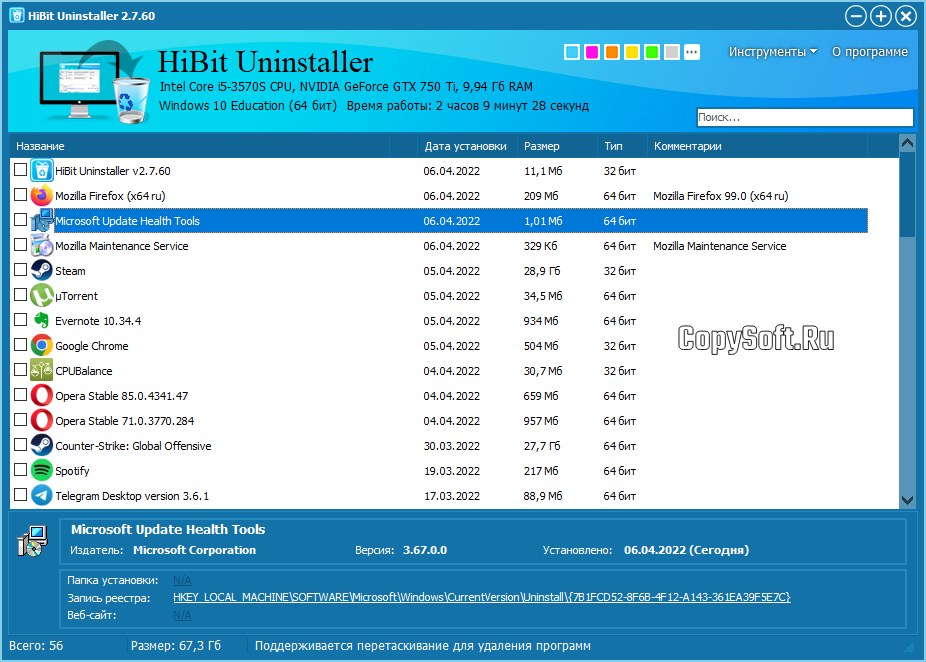This screenshot has width=926, height=662.
Task: Choose the light blue color theme
Action: point(572,52)
